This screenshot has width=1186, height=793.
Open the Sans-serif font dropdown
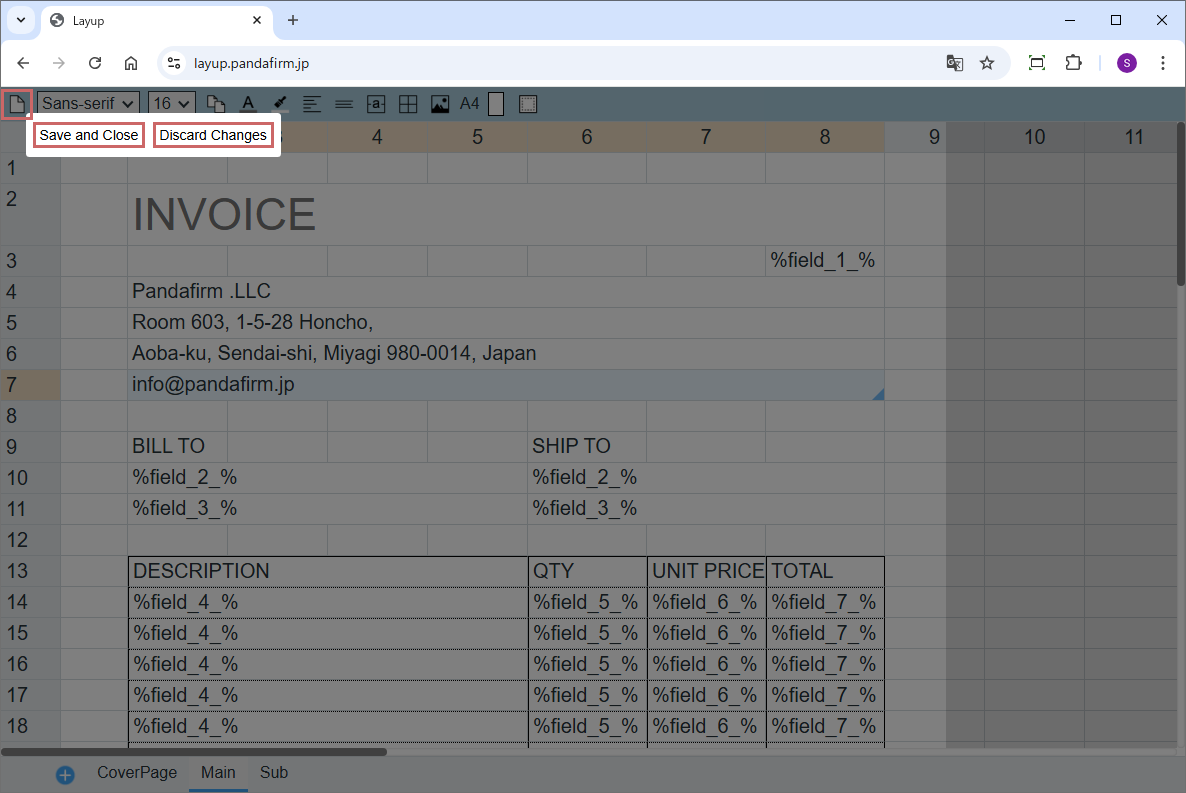click(88, 103)
